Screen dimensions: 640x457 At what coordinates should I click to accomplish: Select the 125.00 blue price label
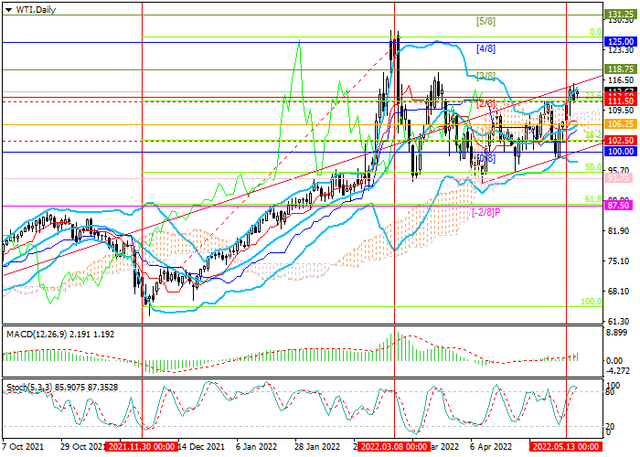tap(621, 42)
